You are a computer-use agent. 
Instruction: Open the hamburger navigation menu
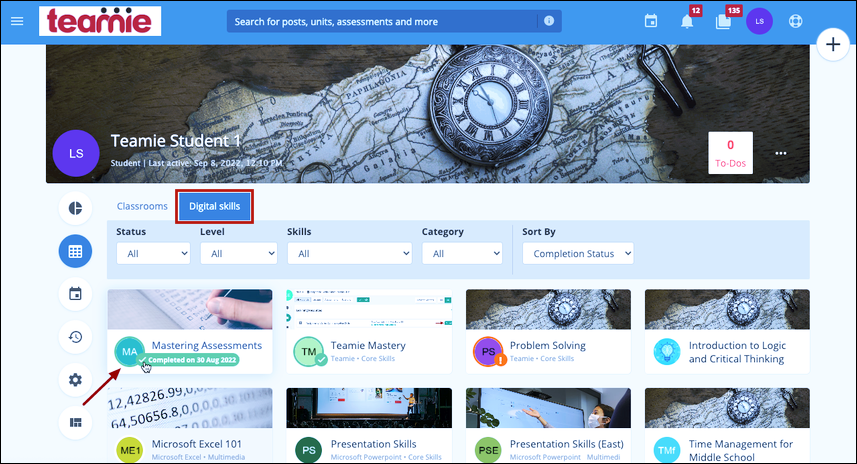17,21
